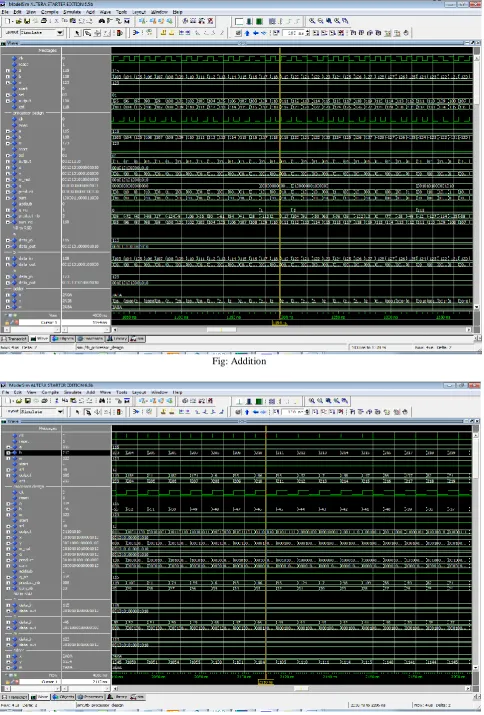Click zoom-out magnifier icon in lower ModelSim toolbar

(x=320, y=400)
